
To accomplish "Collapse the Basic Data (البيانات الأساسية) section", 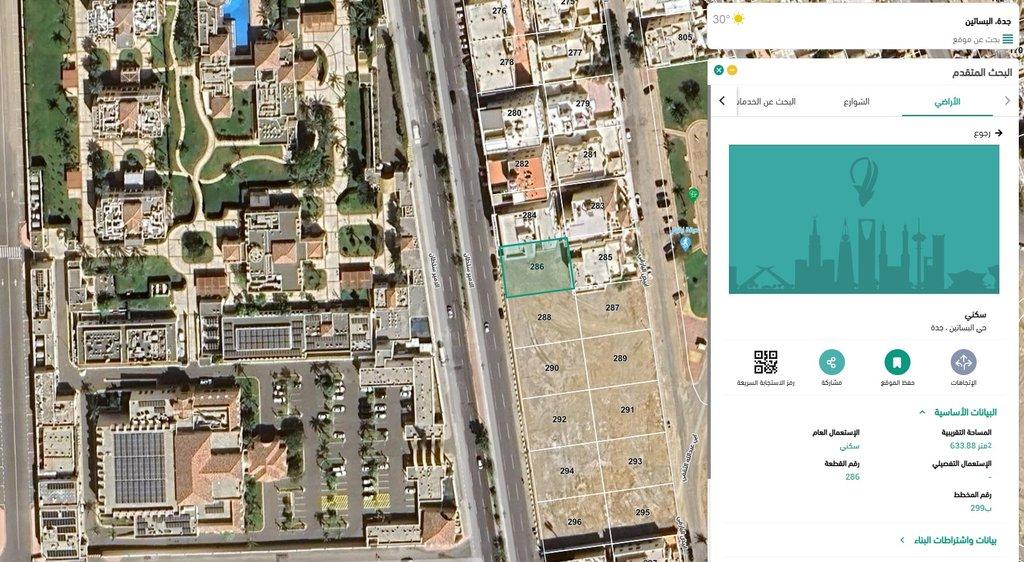I will click(x=920, y=412).
